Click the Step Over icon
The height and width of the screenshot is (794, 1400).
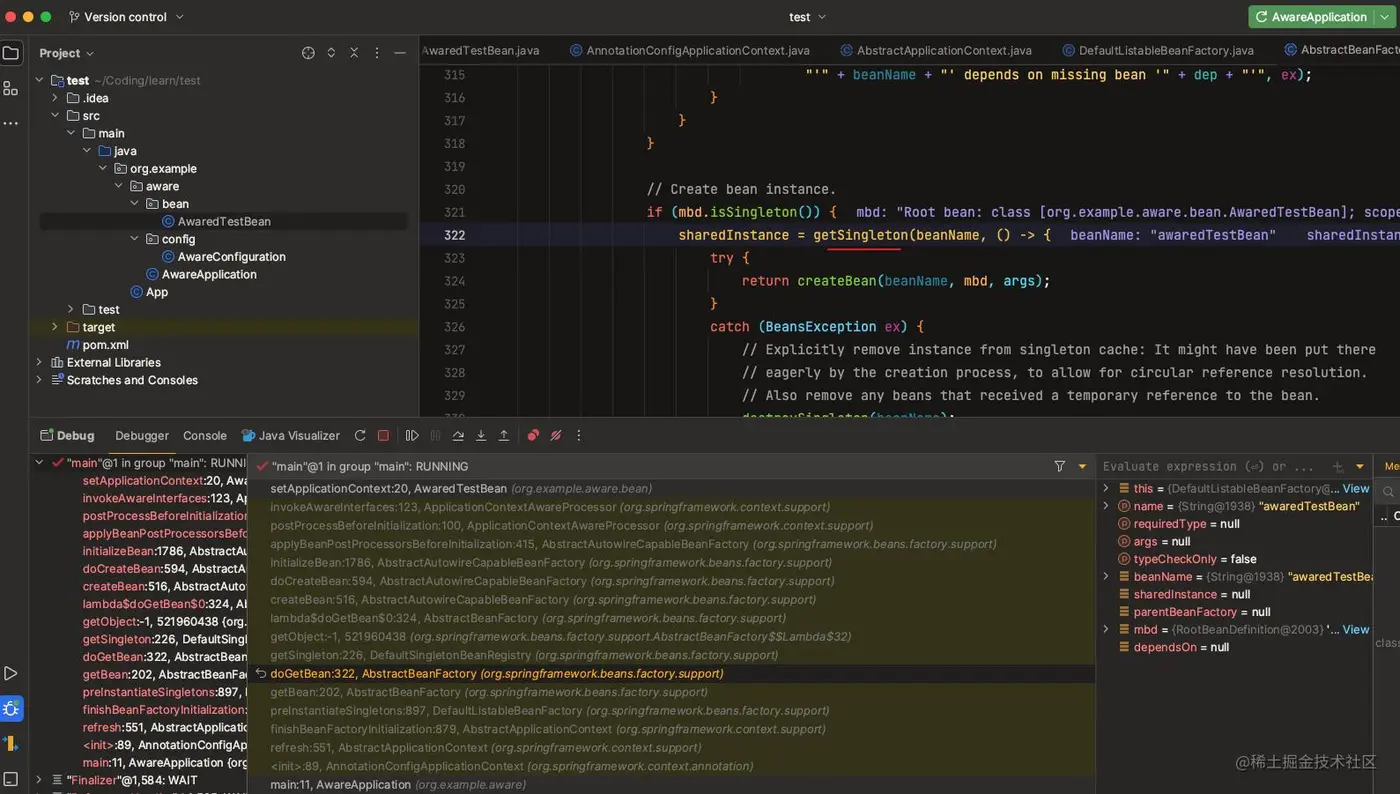(458, 435)
